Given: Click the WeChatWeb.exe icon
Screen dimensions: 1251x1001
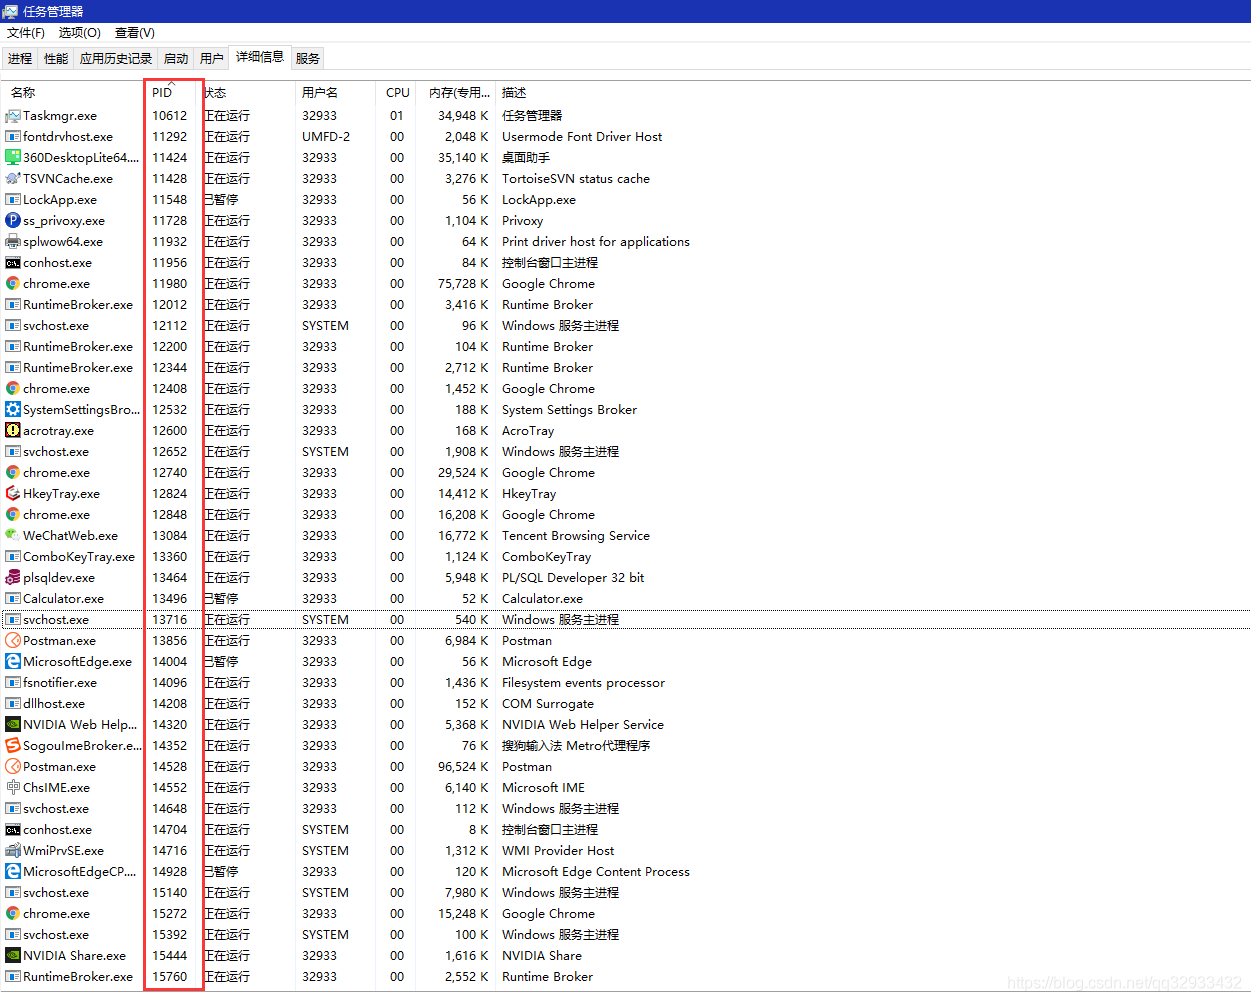Looking at the screenshot, I should (x=13, y=536).
